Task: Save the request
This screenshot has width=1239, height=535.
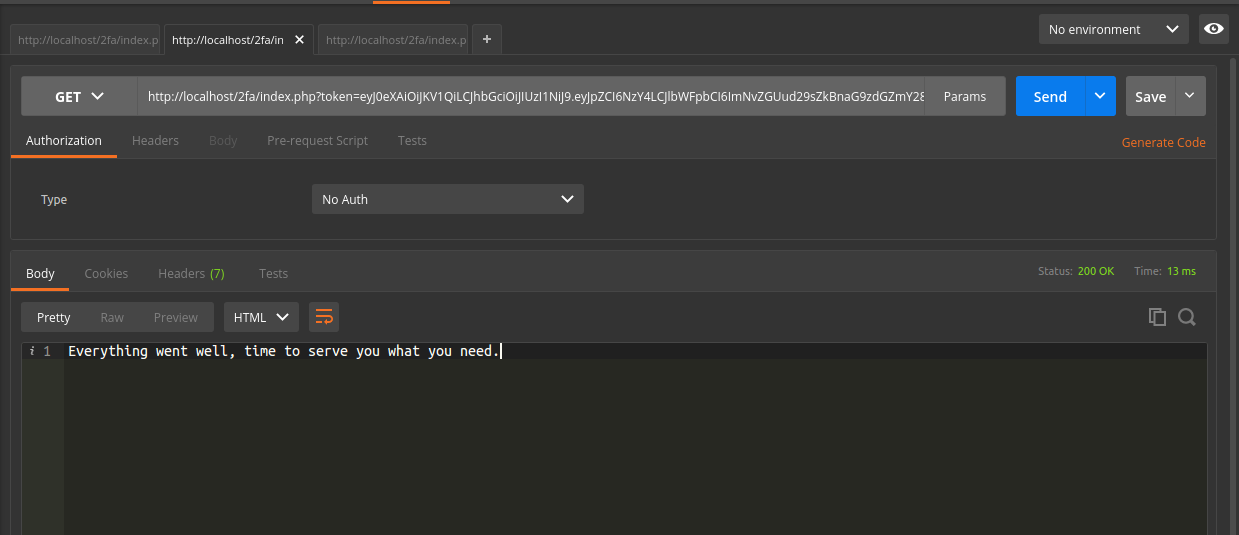Action: pos(1151,96)
